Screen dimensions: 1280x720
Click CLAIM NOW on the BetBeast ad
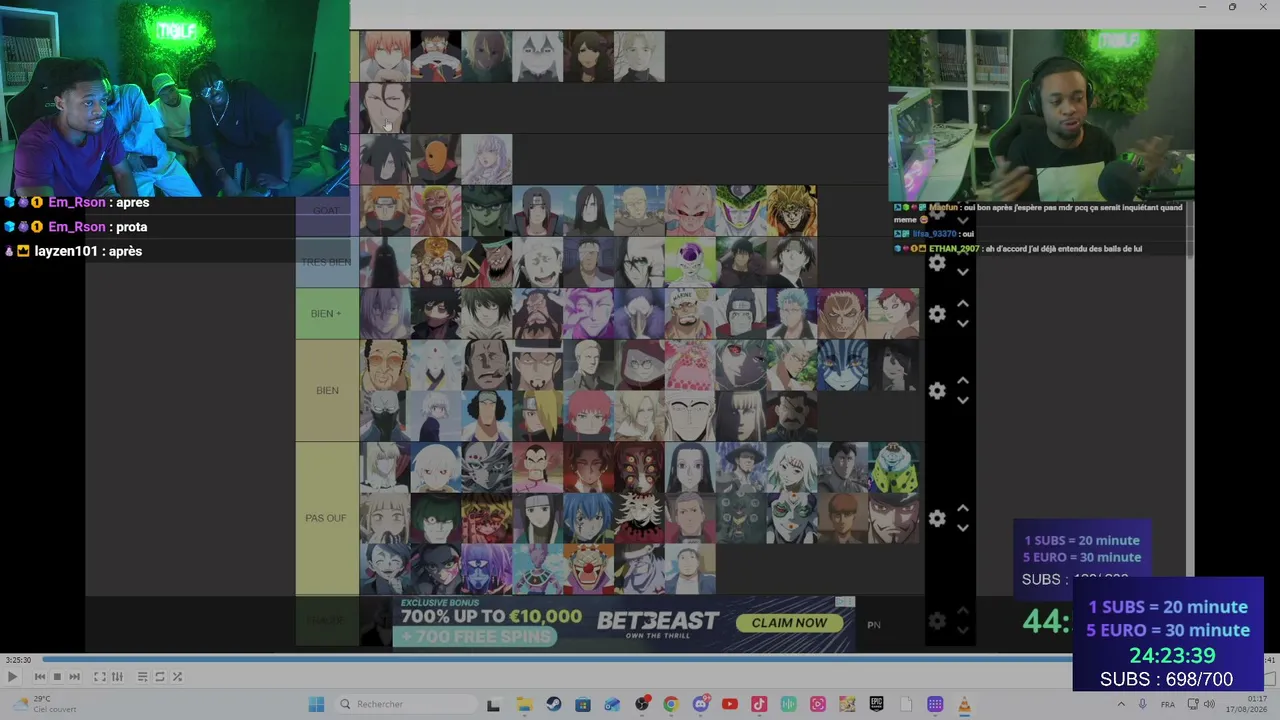tap(789, 622)
